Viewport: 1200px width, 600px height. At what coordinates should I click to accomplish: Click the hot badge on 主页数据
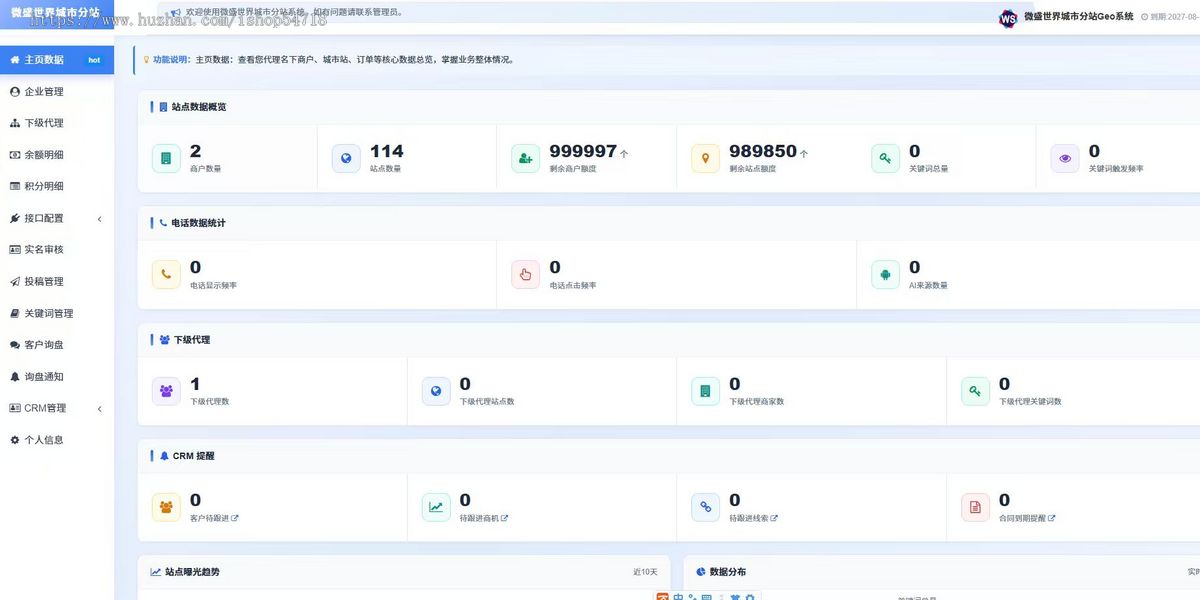(94, 60)
